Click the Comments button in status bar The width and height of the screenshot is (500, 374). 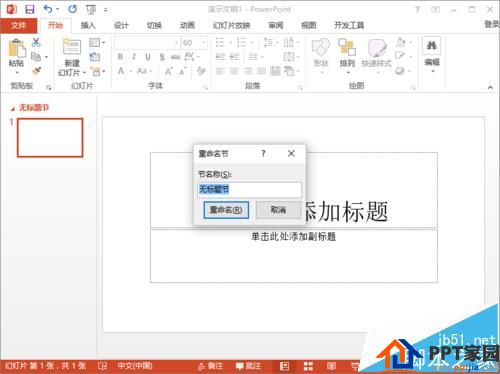(x=248, y=366)
